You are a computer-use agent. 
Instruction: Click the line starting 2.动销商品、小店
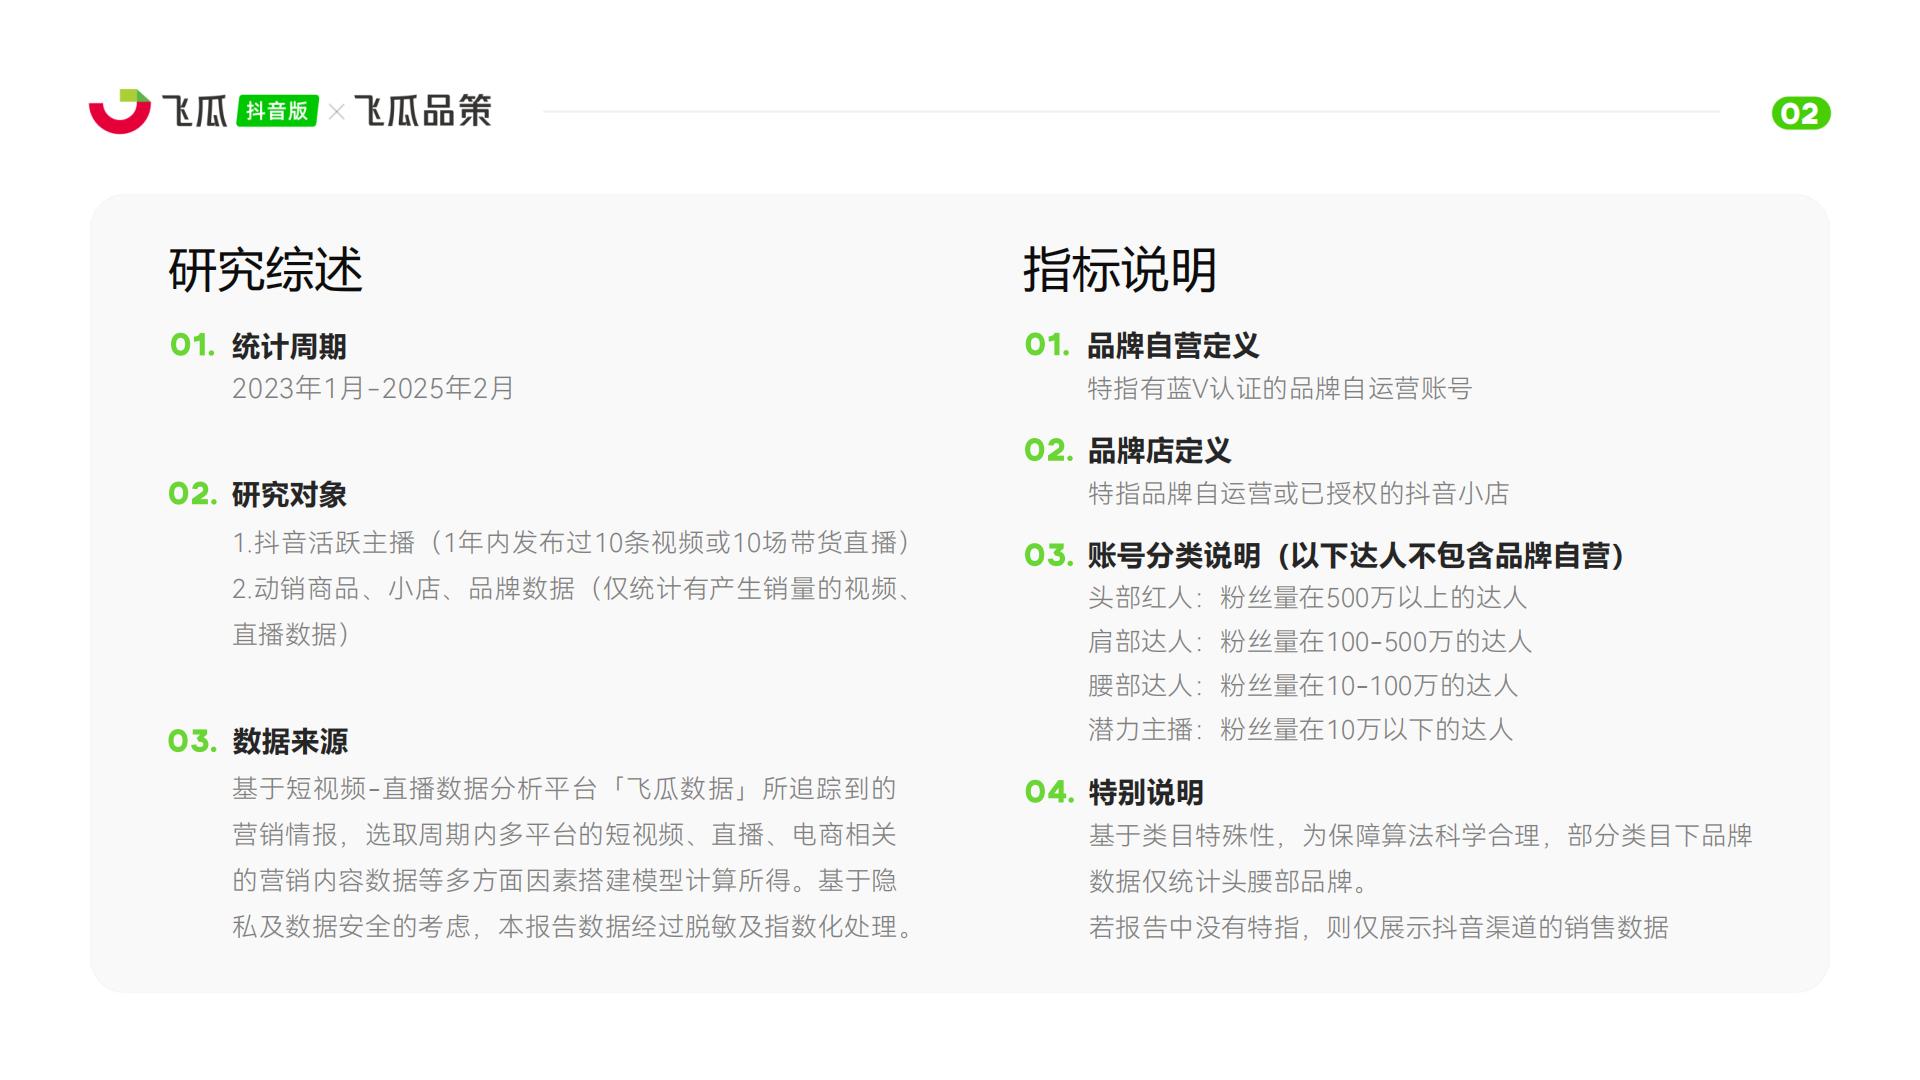[x=572, y=588]
